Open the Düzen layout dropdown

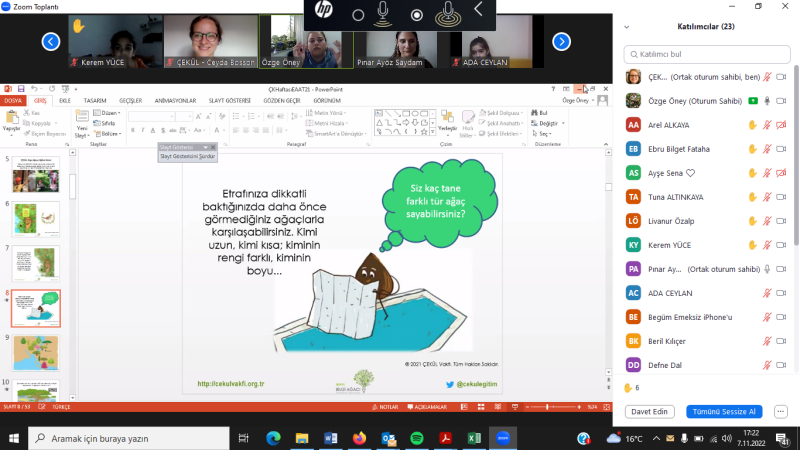110,113
